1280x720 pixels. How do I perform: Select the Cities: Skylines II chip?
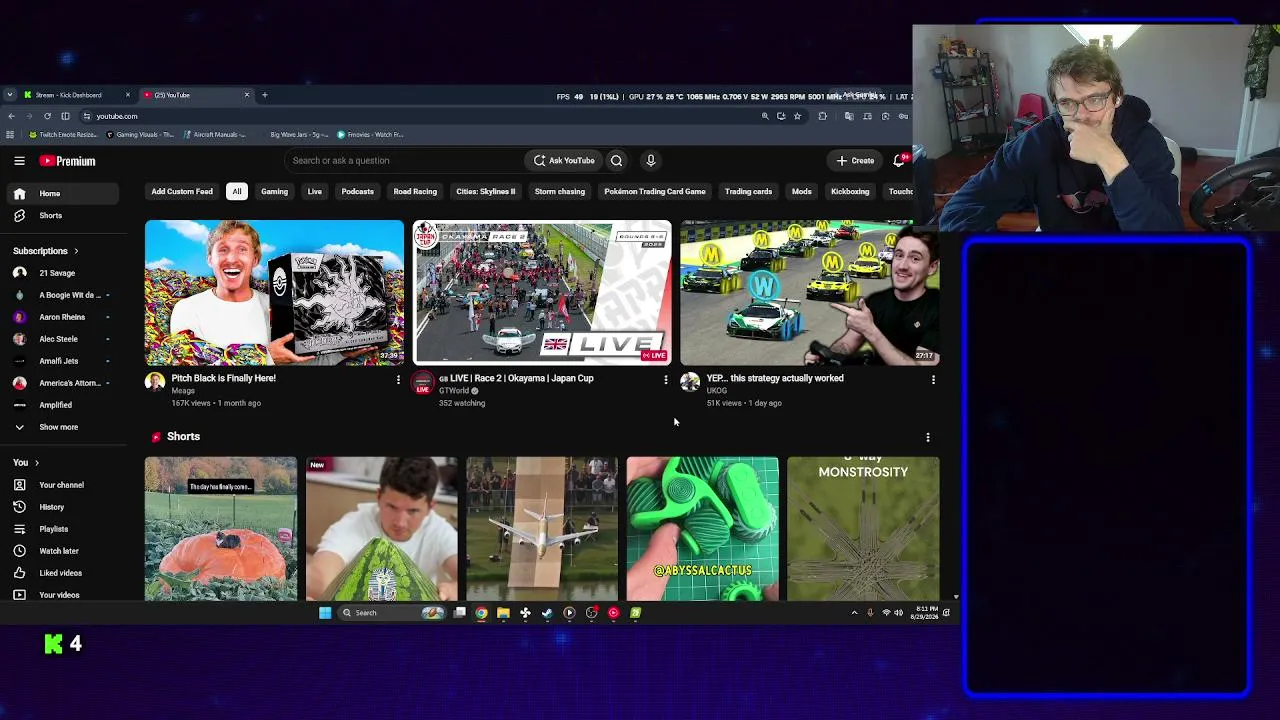(486, 191)
